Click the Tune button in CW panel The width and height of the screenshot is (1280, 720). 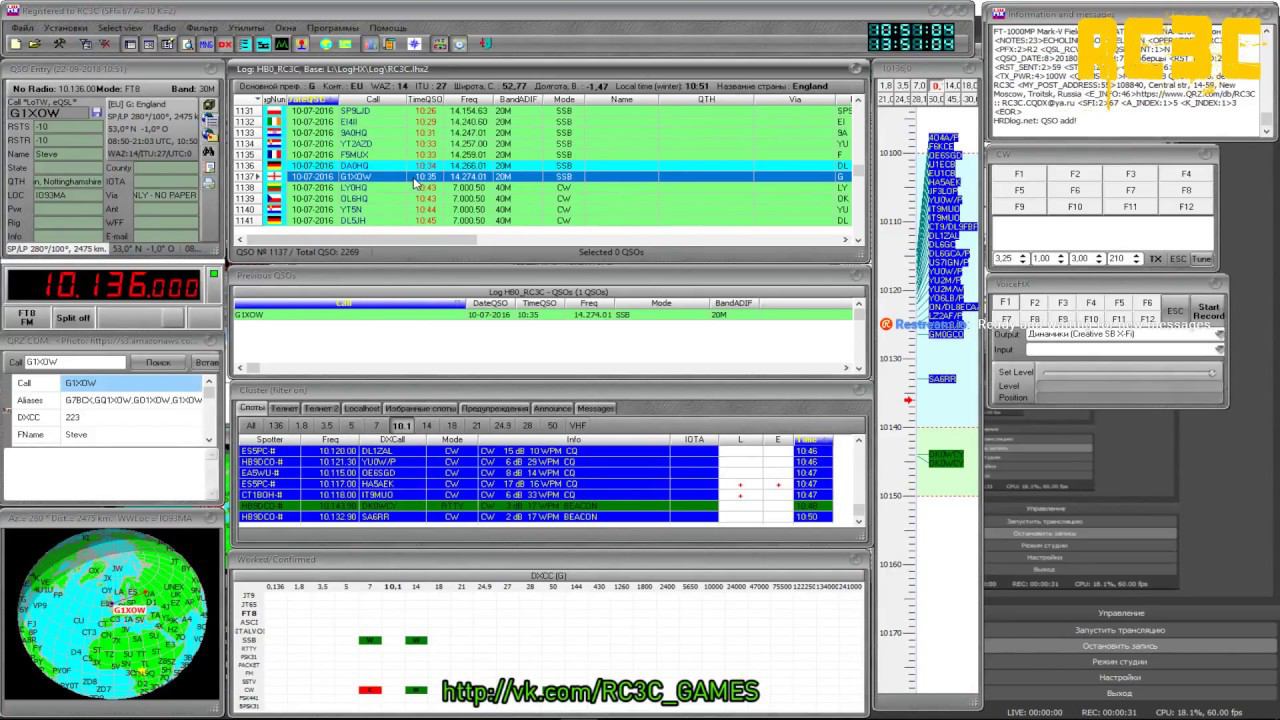coord(1202,259)
